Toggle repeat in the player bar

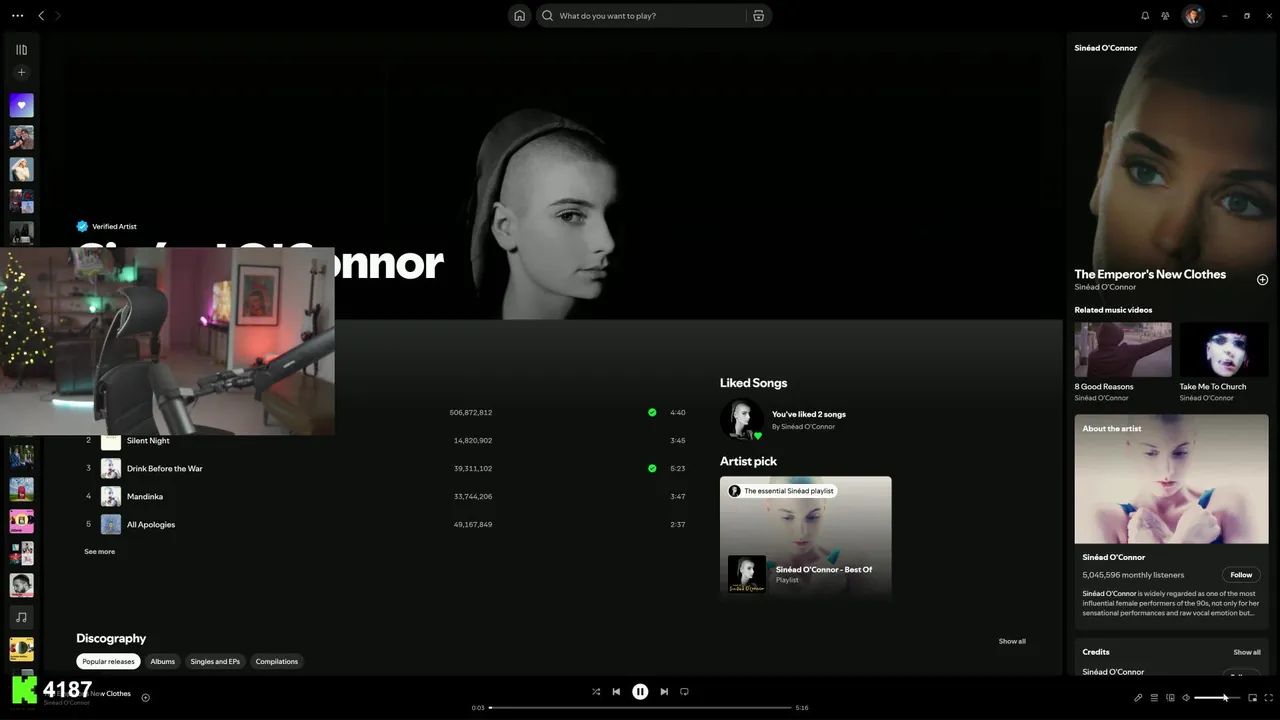tap(684, 692)
